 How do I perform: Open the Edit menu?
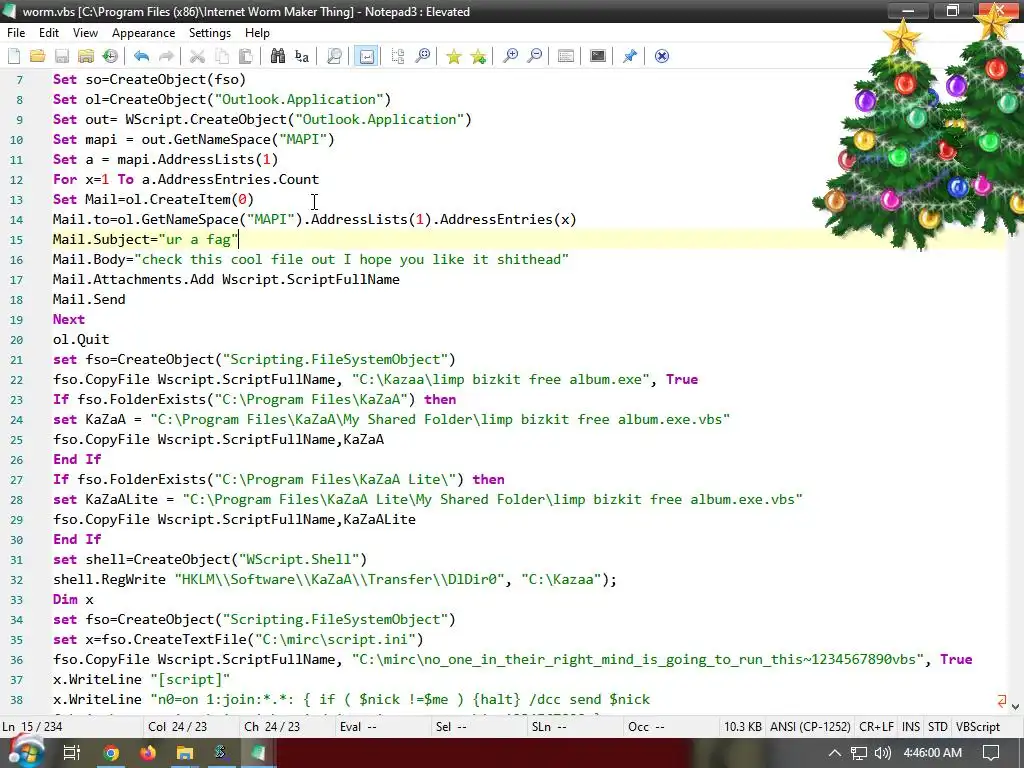coord(49,33)
